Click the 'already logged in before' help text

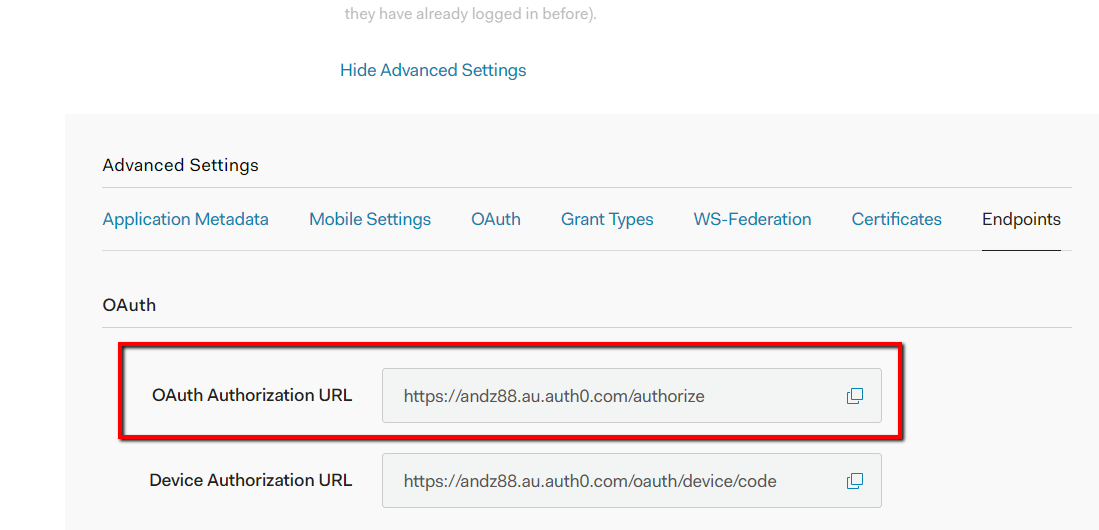(x=470, y=14)
